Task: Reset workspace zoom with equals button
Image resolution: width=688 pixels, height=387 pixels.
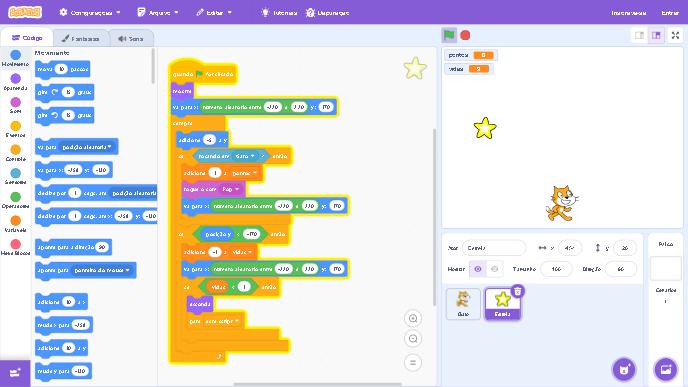Action: [x=413, y=363]
